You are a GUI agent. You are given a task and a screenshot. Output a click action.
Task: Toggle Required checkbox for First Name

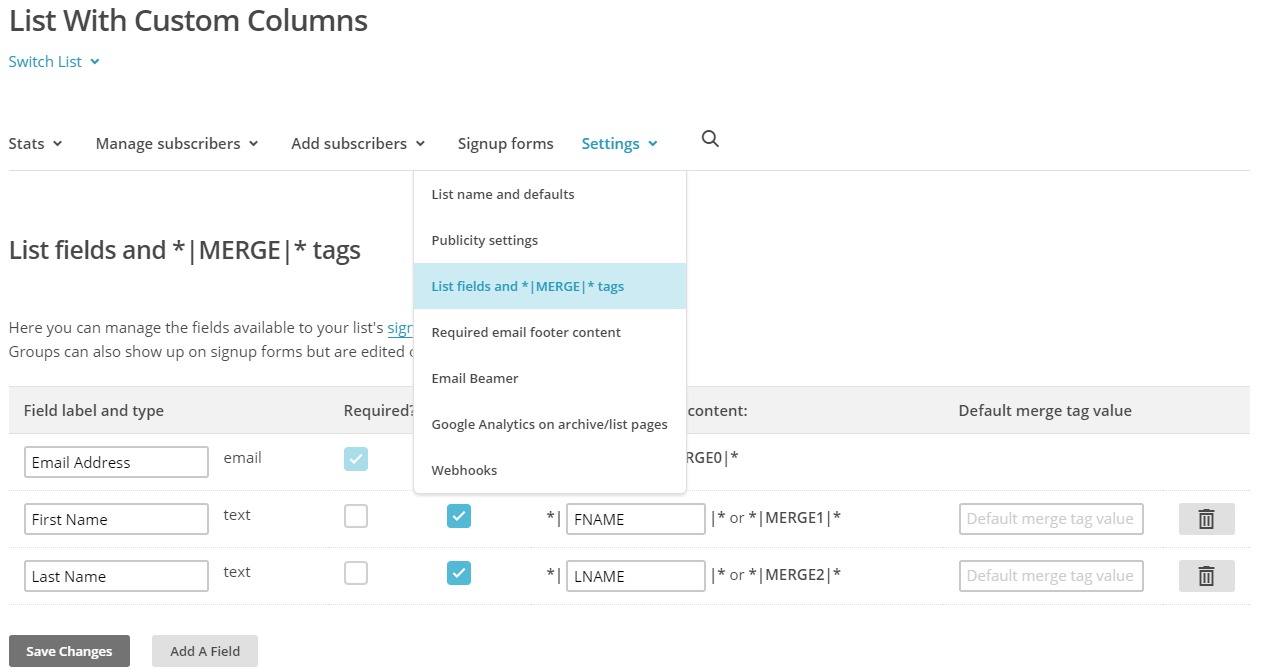click(356, 516)
